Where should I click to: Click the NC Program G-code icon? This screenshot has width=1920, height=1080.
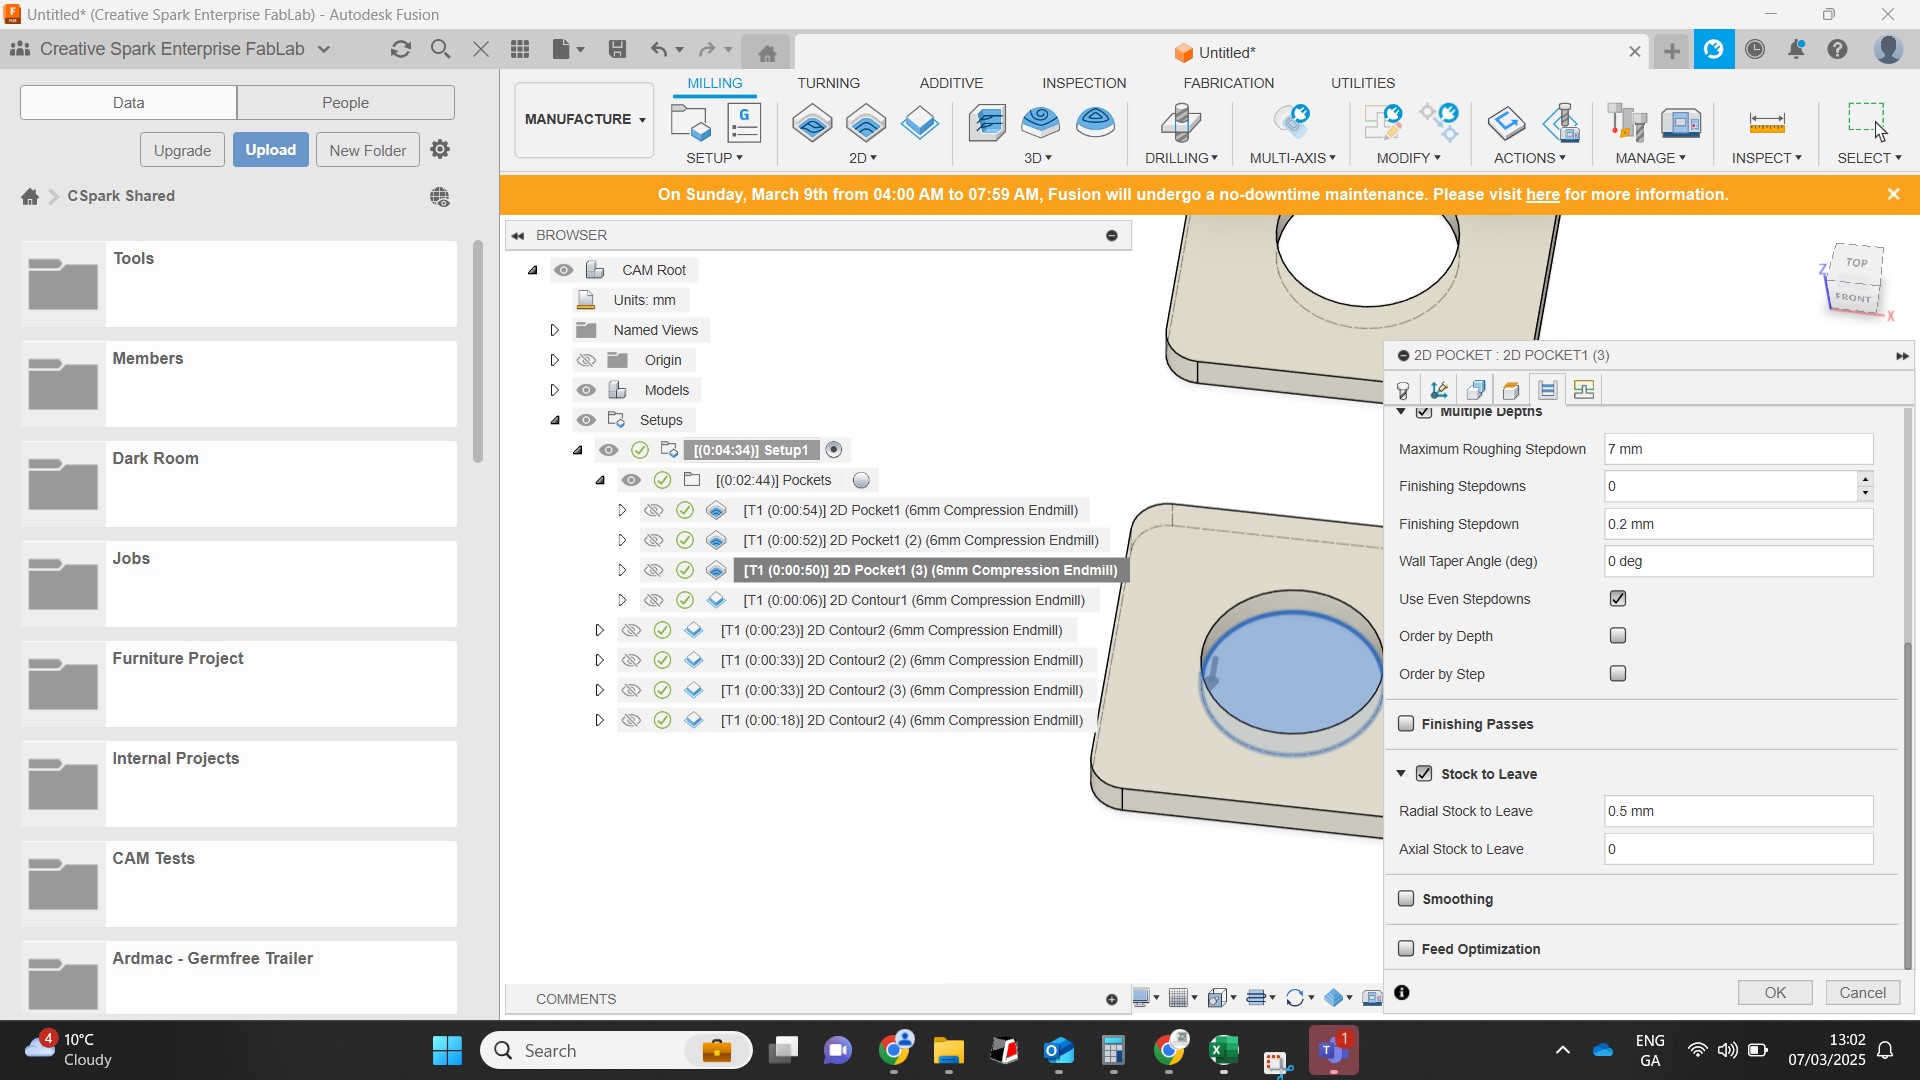[x=743, y=123]
